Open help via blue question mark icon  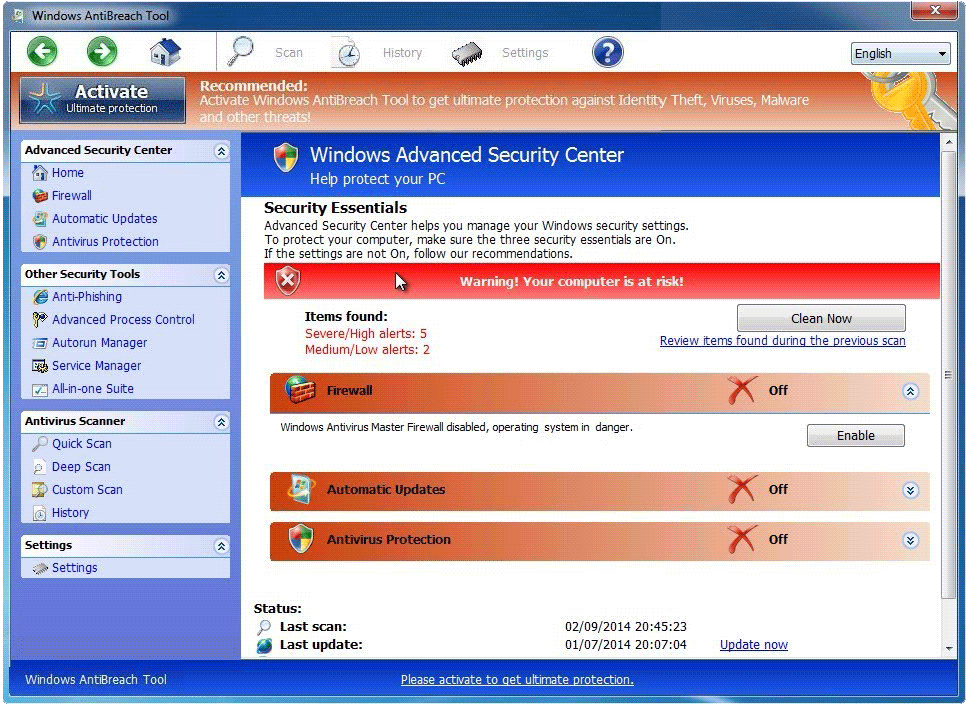[607, 52]
